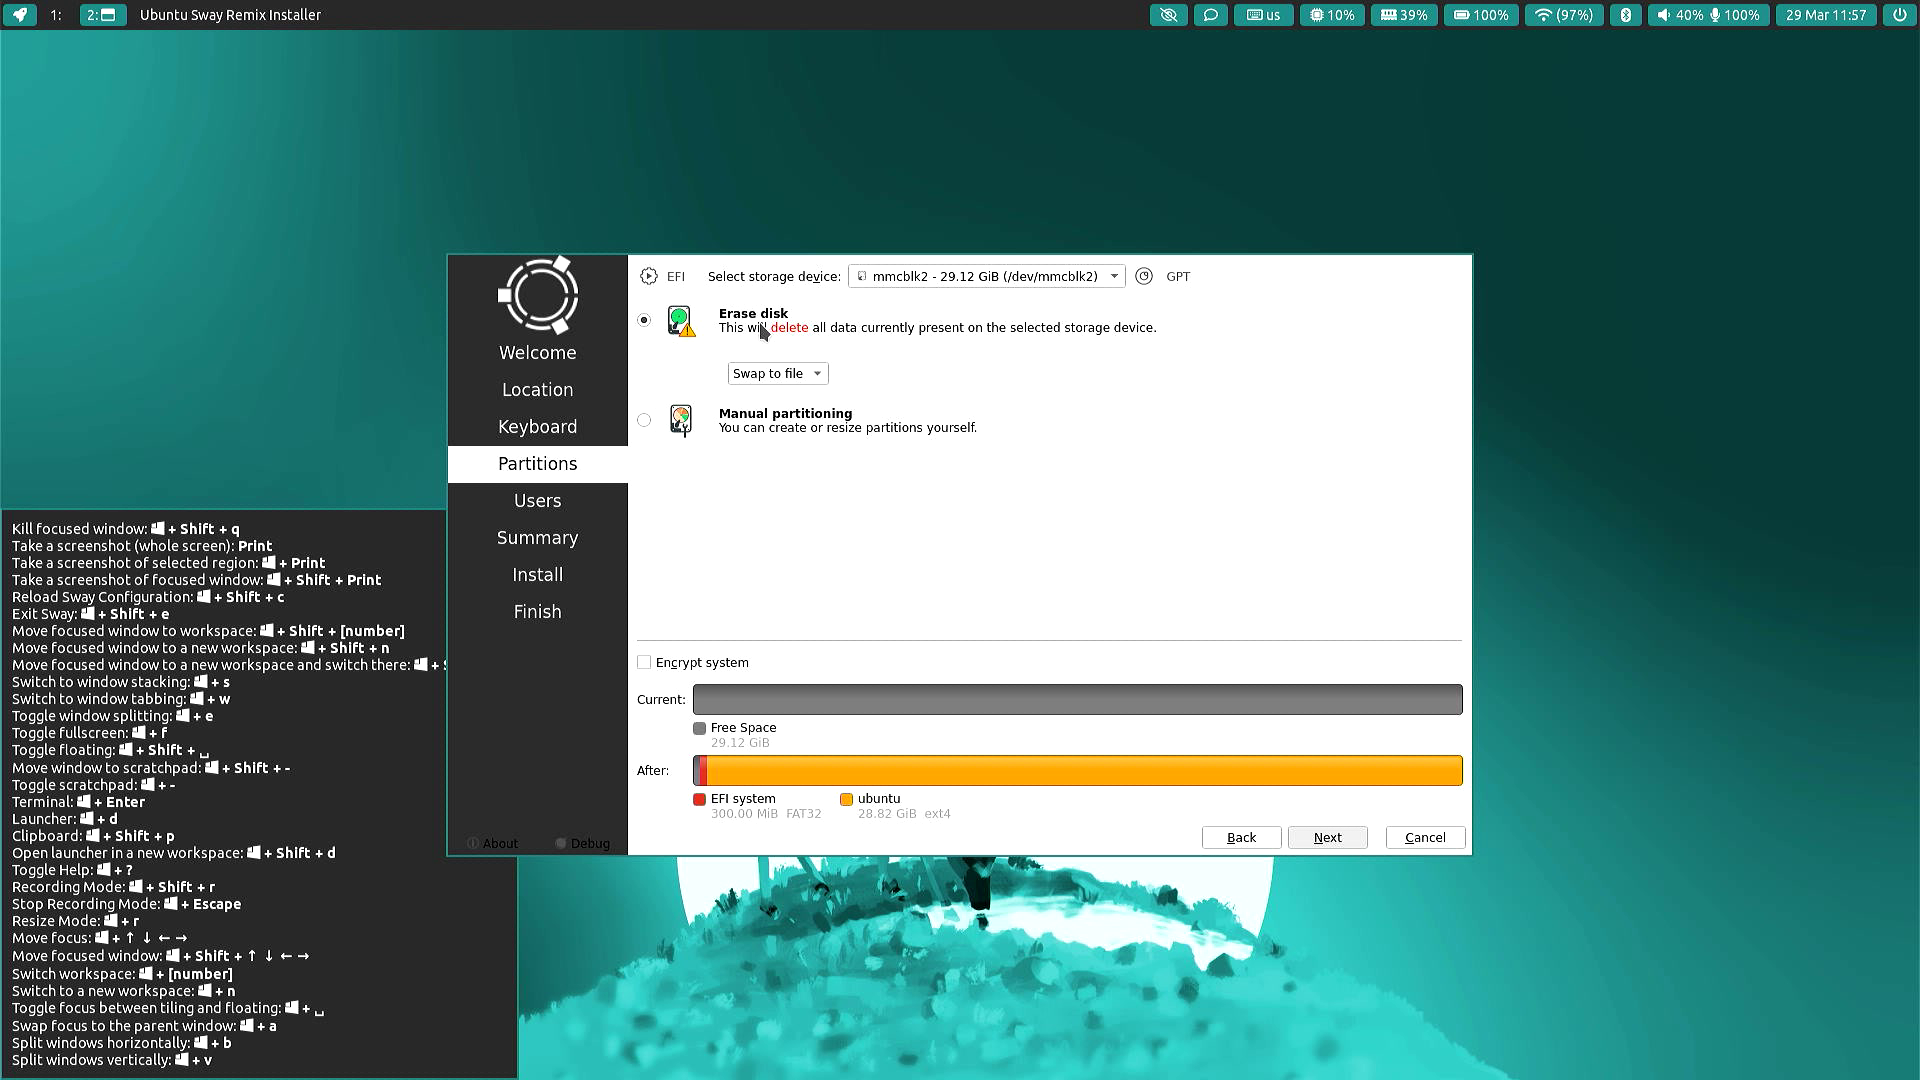The height and width of the screenshot is (1080, 1920).
Task: Click the GPT partition table icon
Action: 1144,277
